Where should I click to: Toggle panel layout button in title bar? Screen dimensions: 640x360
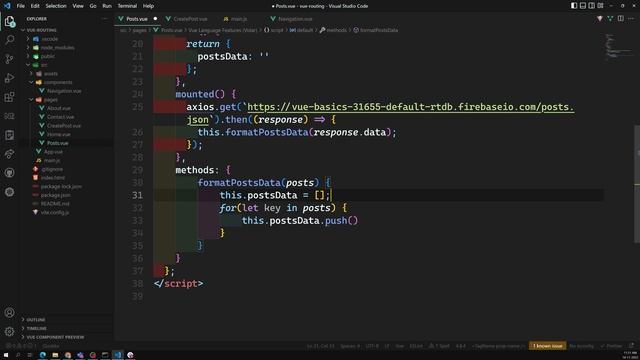pyautogui.click(x=583, y=6)
